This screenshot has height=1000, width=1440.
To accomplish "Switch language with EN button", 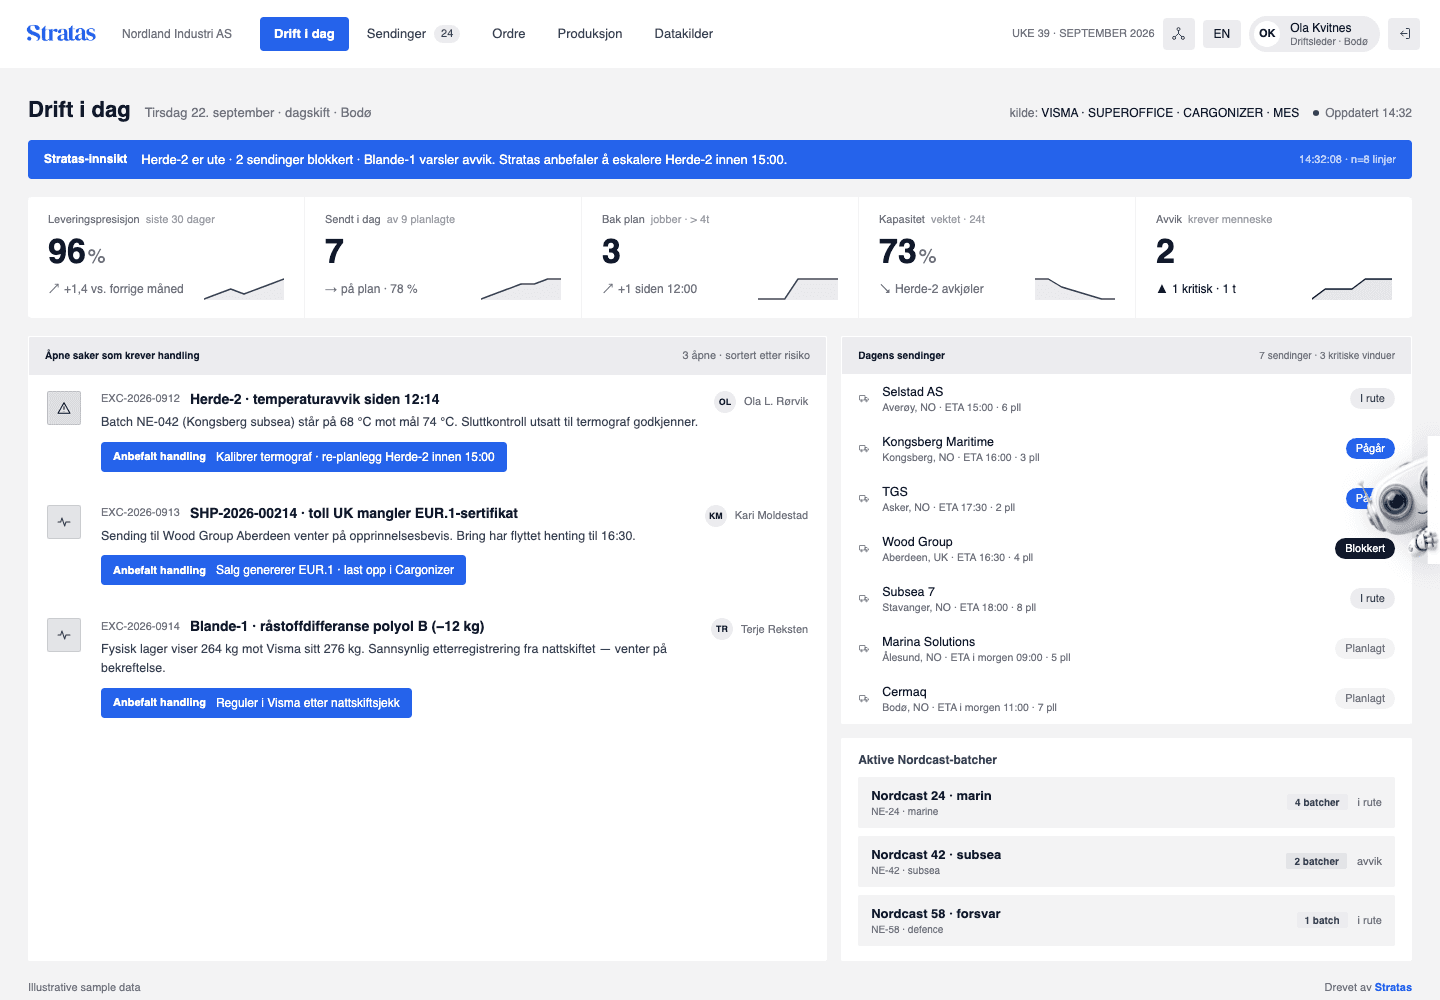I will [x=1222, y=34].
